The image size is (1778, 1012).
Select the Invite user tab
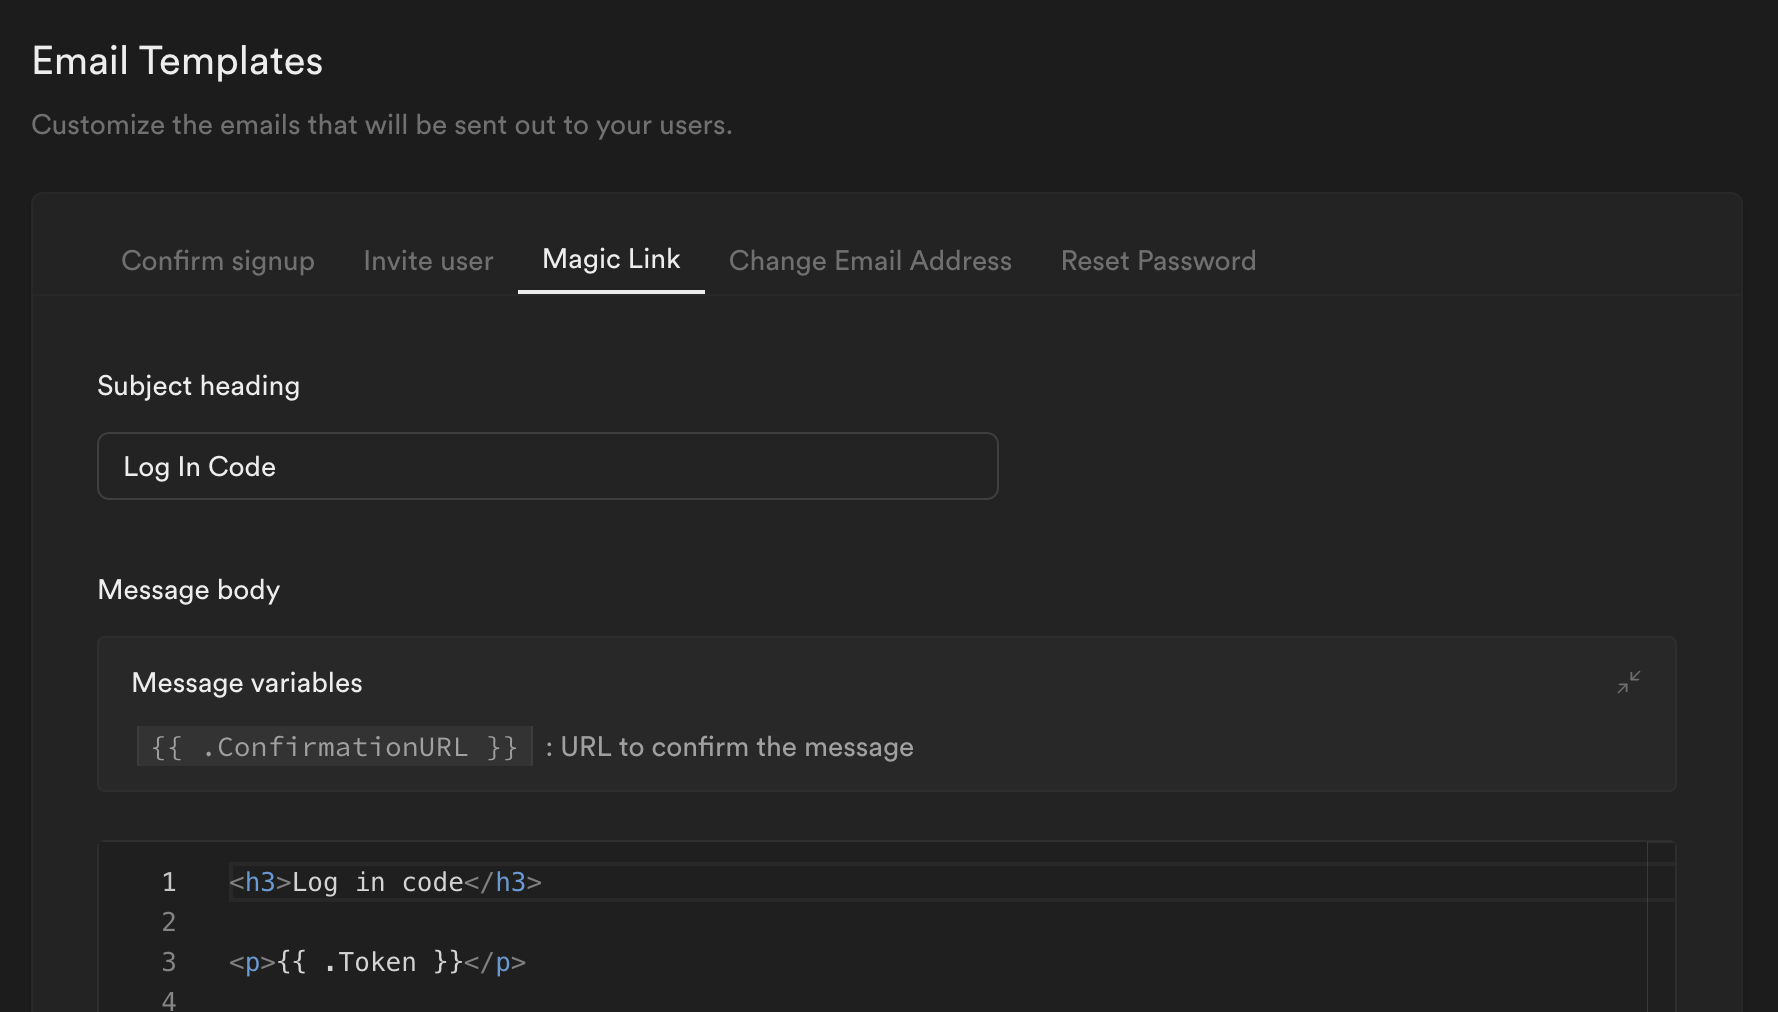pyautogui.click(x=428, y=260)
